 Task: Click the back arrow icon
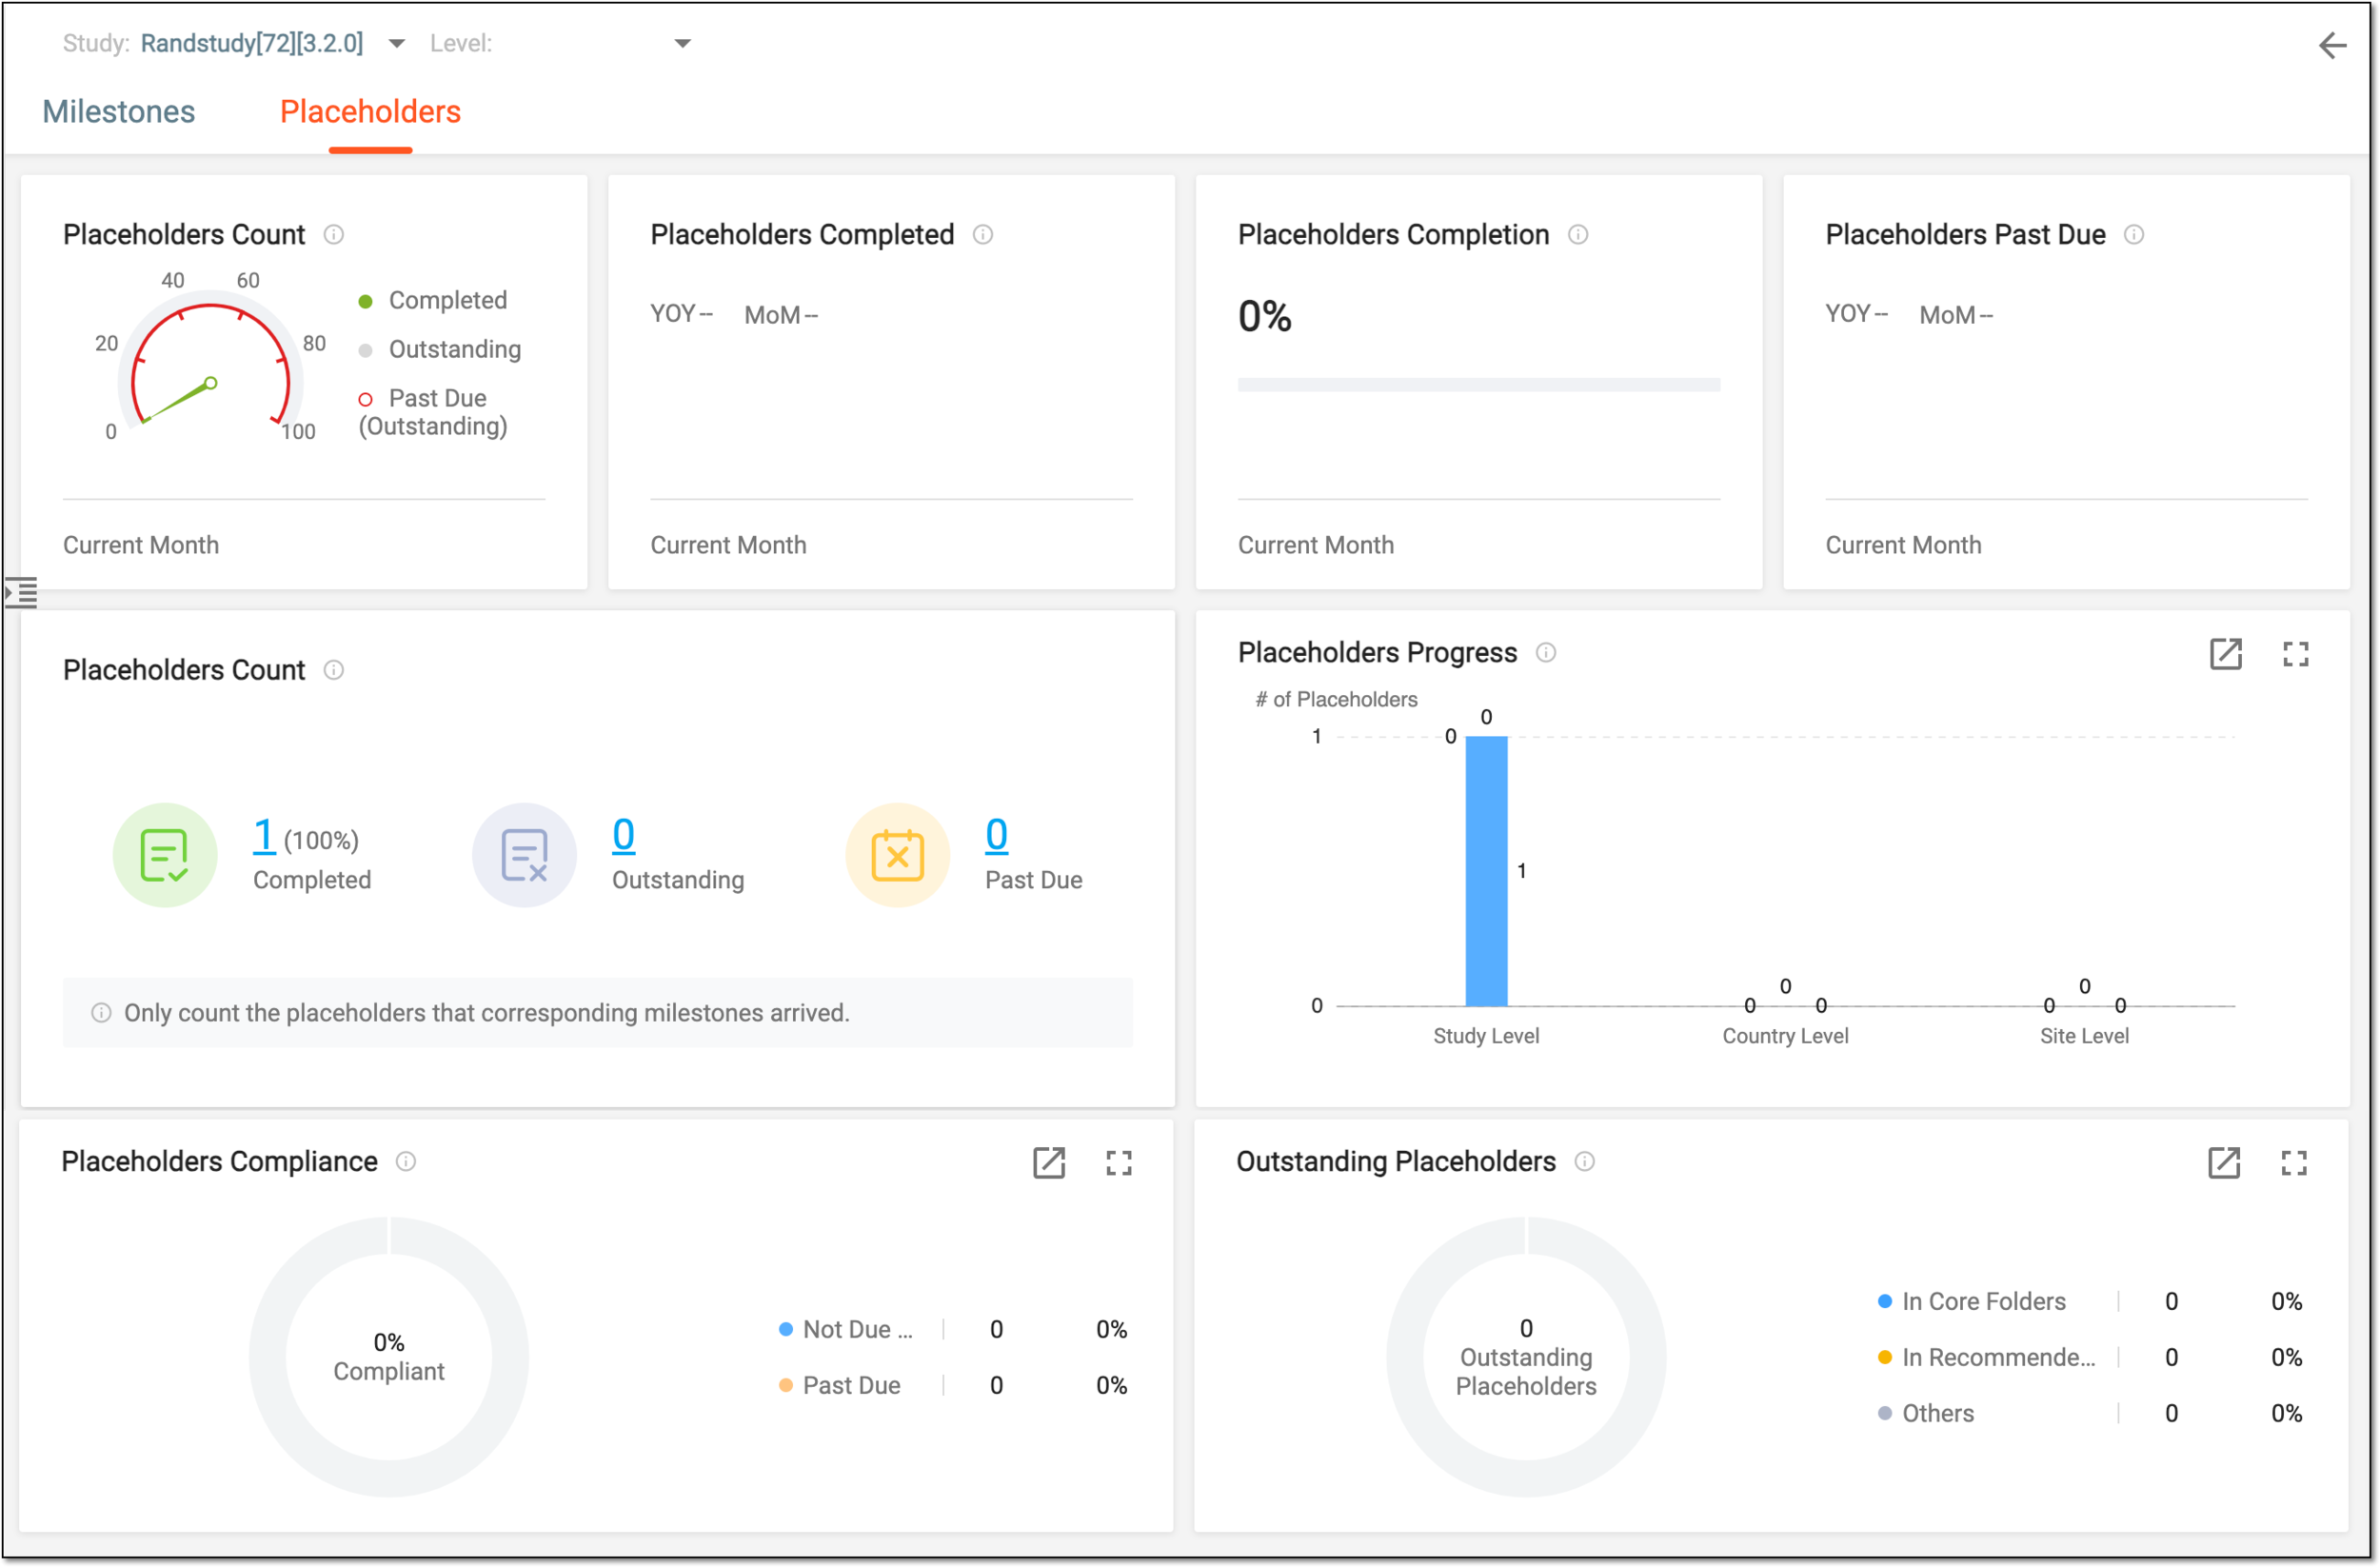2332,45
